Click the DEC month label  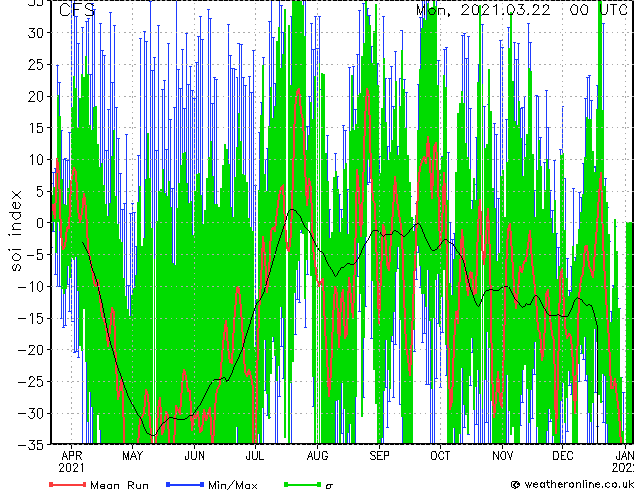click(x=563, y=456)
